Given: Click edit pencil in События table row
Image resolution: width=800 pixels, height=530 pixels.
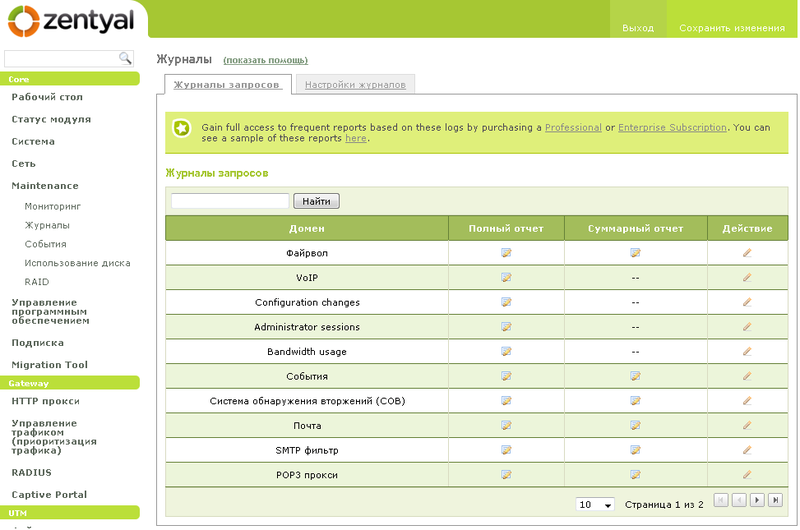Looking at the screenshot, I should [746, 376].
